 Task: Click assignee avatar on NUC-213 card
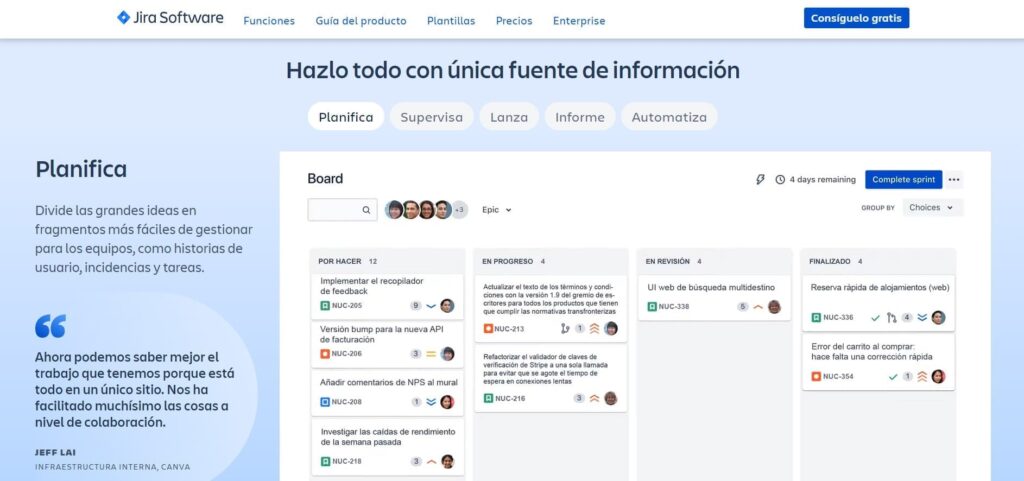pos(611,328)
